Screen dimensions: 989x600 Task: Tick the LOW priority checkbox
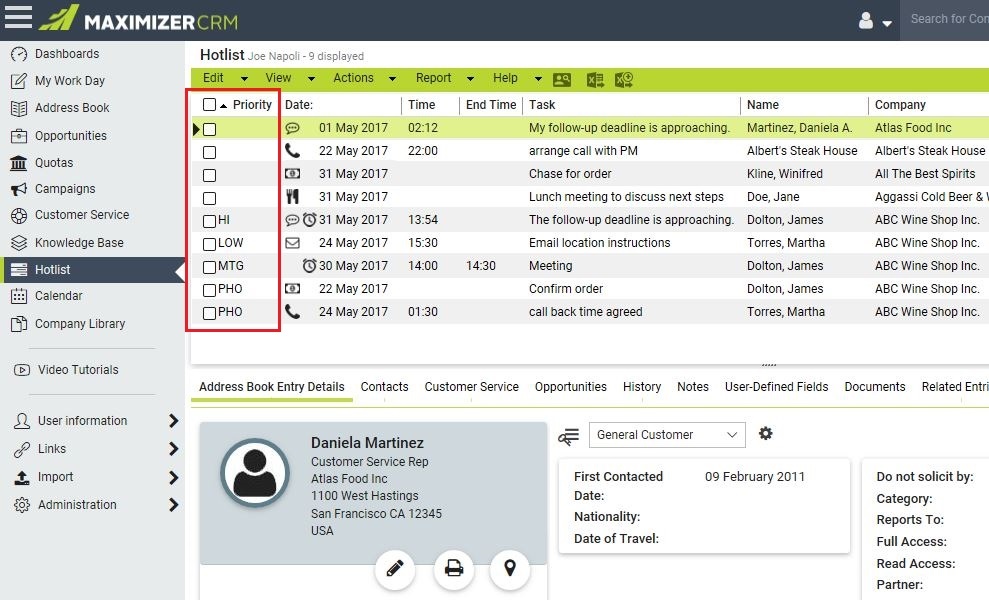click(x=209, y=244)
